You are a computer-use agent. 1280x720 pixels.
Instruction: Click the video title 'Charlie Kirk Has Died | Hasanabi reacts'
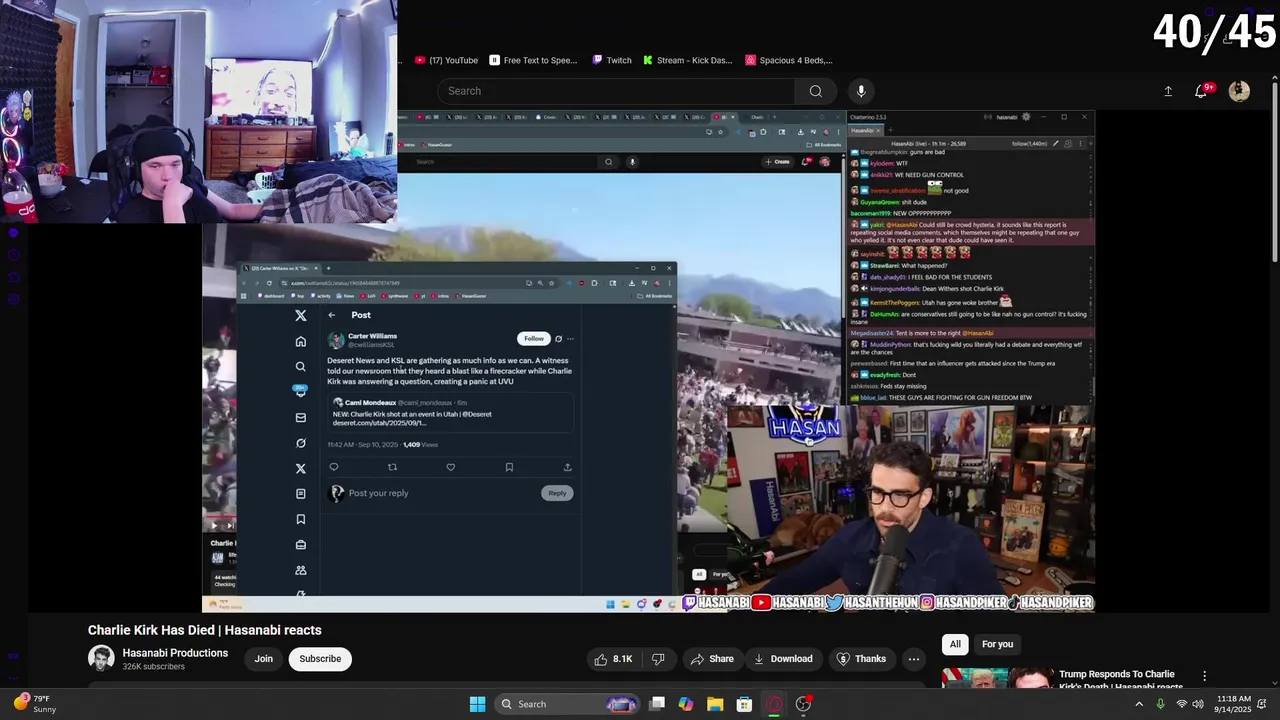click(x=205, y=630)
